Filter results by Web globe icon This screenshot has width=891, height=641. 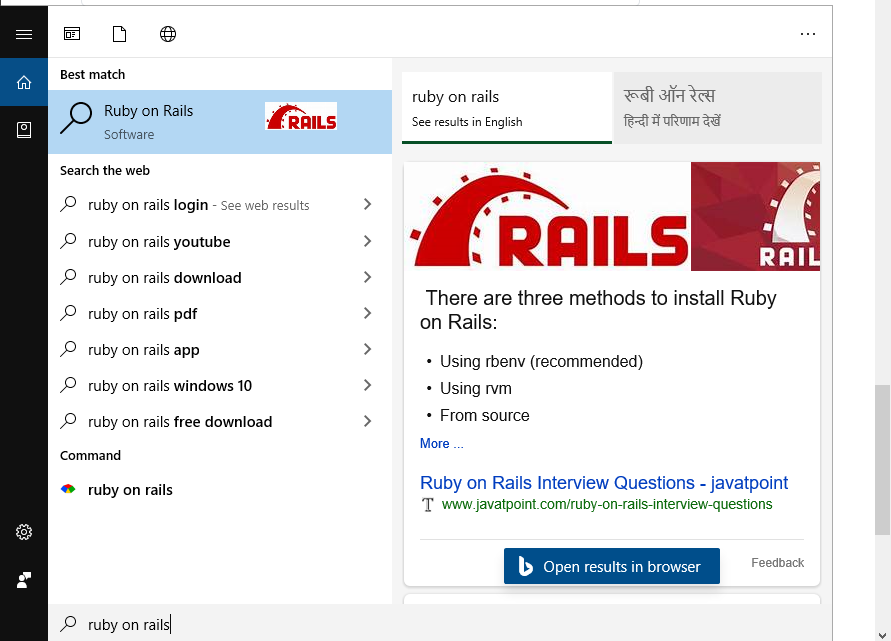tap(168, 34)
